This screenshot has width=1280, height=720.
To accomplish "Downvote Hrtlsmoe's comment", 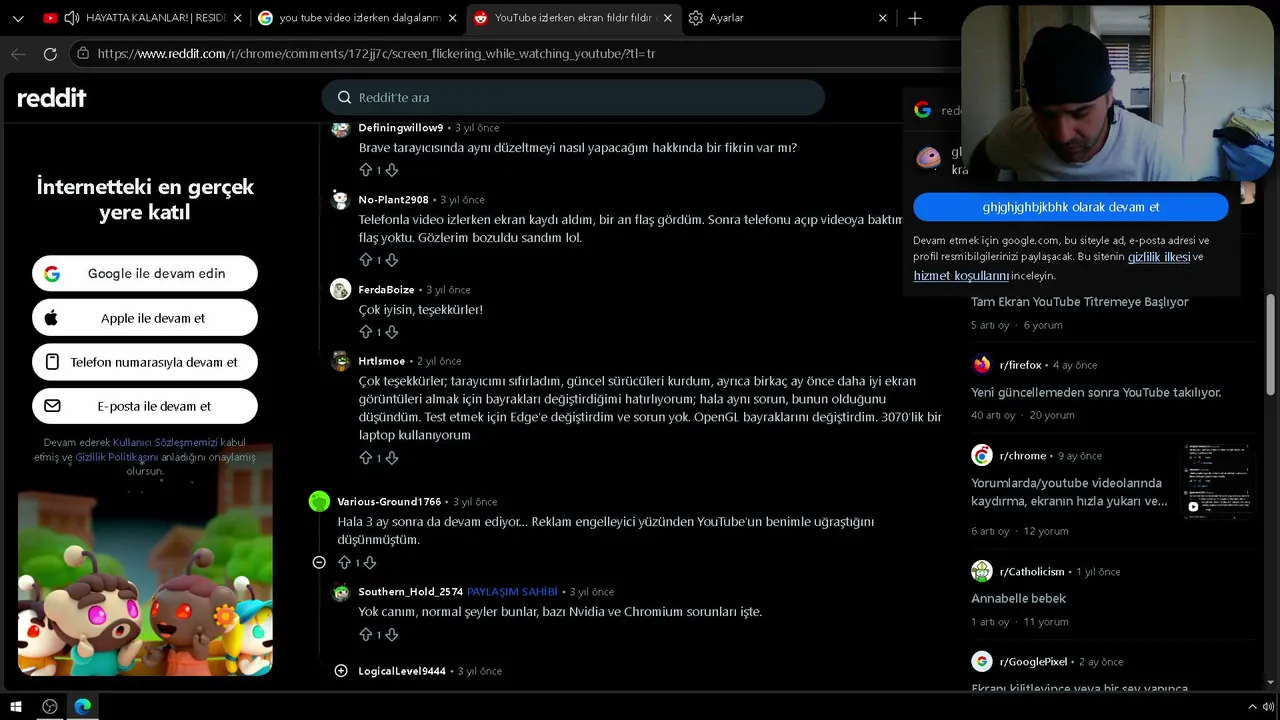I will [392, 458].
